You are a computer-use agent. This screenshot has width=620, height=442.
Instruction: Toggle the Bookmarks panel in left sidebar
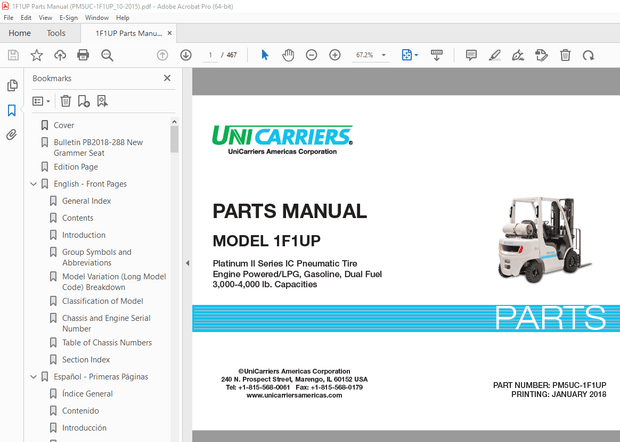[x=12, y=110]
